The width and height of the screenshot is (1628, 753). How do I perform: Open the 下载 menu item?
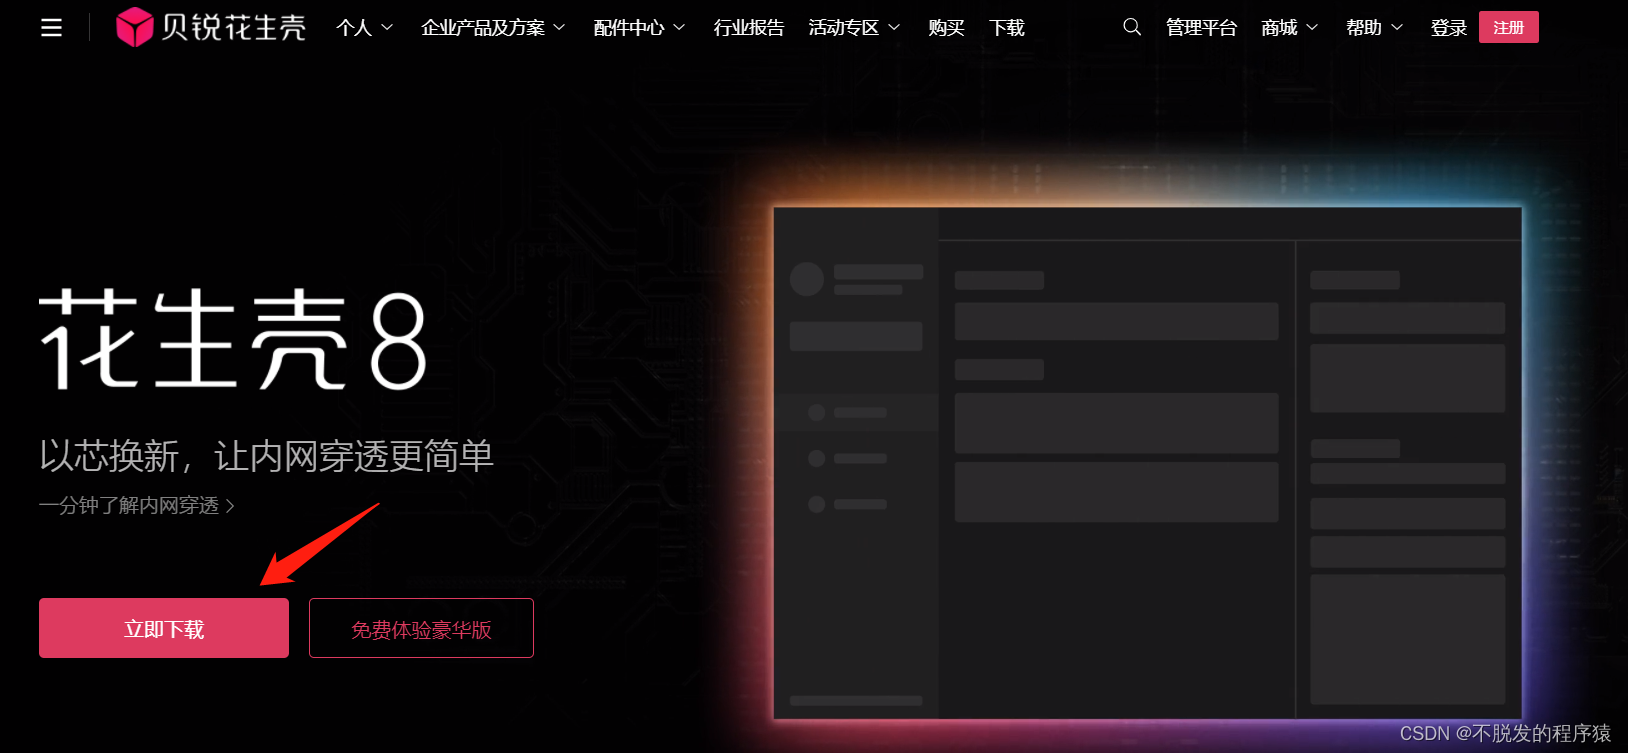pos(1007,28)
